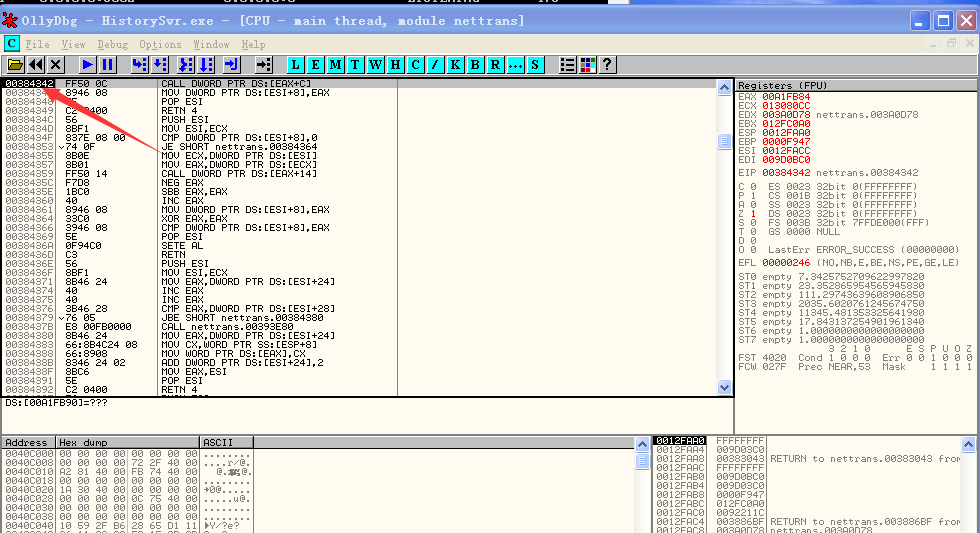
Task: Open Patches window via slash button
Action: pos(436,64)
